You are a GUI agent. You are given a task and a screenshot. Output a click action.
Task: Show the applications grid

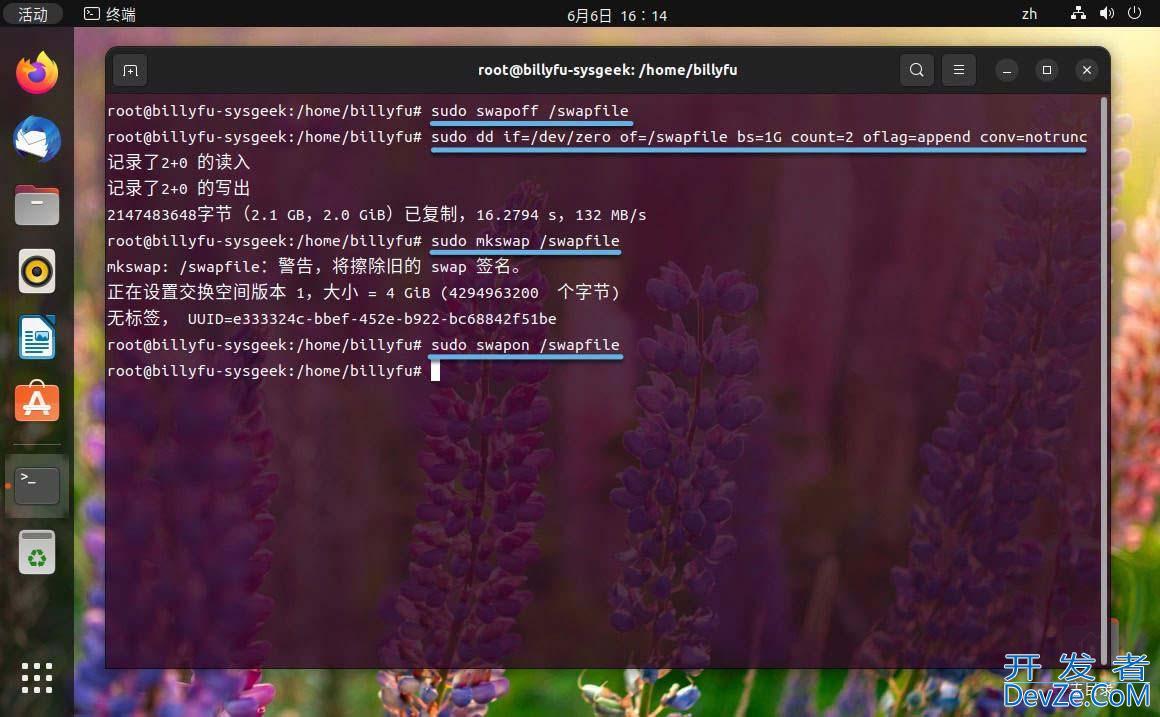37,678
